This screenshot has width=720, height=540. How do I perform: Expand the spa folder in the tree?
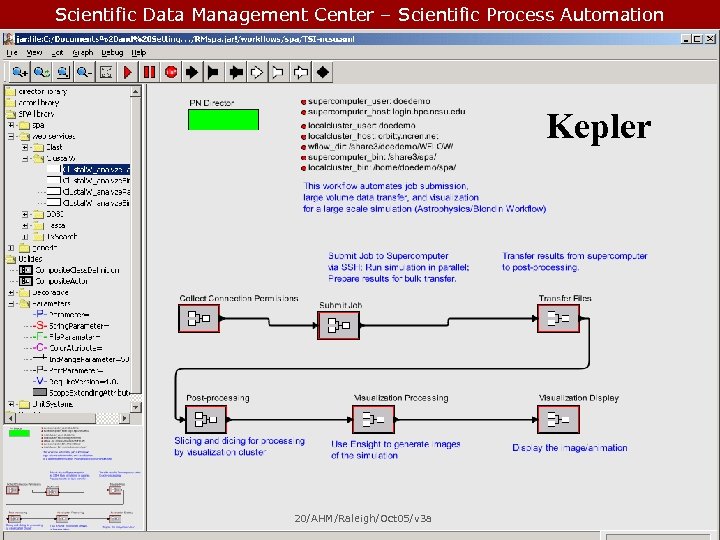pyautogui.click(x=11, y=125)
